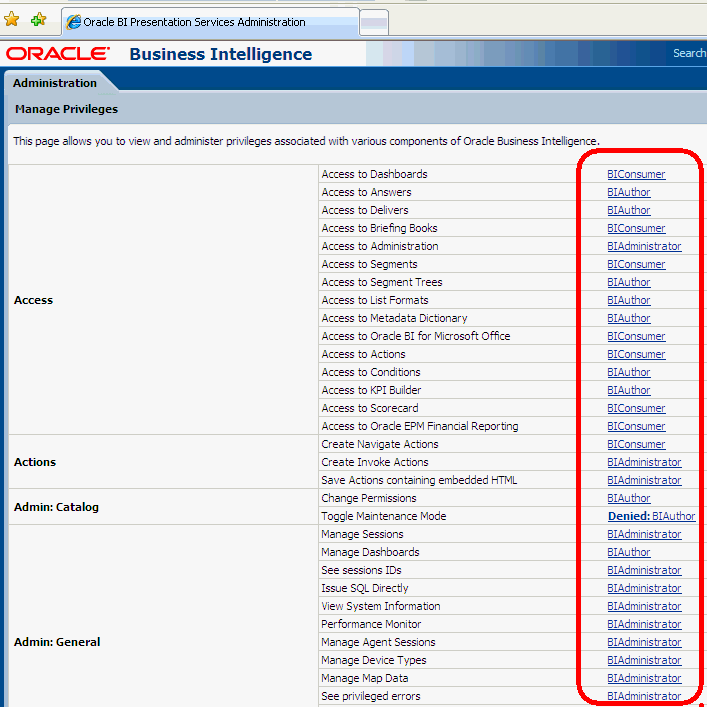Click the Internet Explorer page icon in tab
The height and width of the screenshot is (707, 707).
(73, 22)
